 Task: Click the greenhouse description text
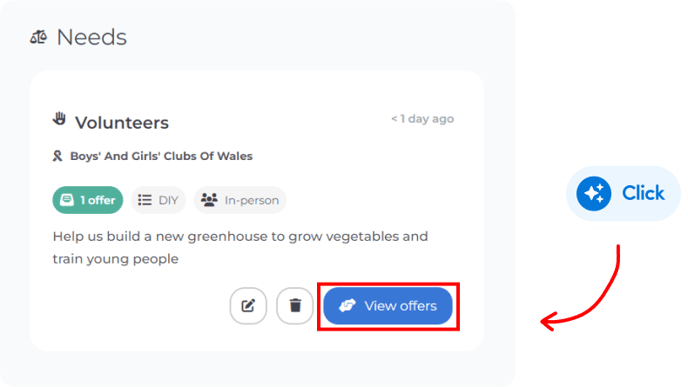point(240,247)
